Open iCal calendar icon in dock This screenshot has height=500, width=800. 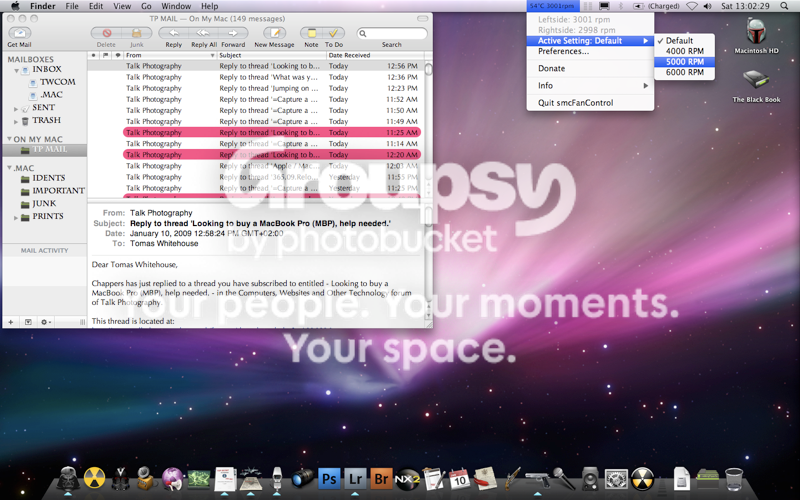(460, 479)
